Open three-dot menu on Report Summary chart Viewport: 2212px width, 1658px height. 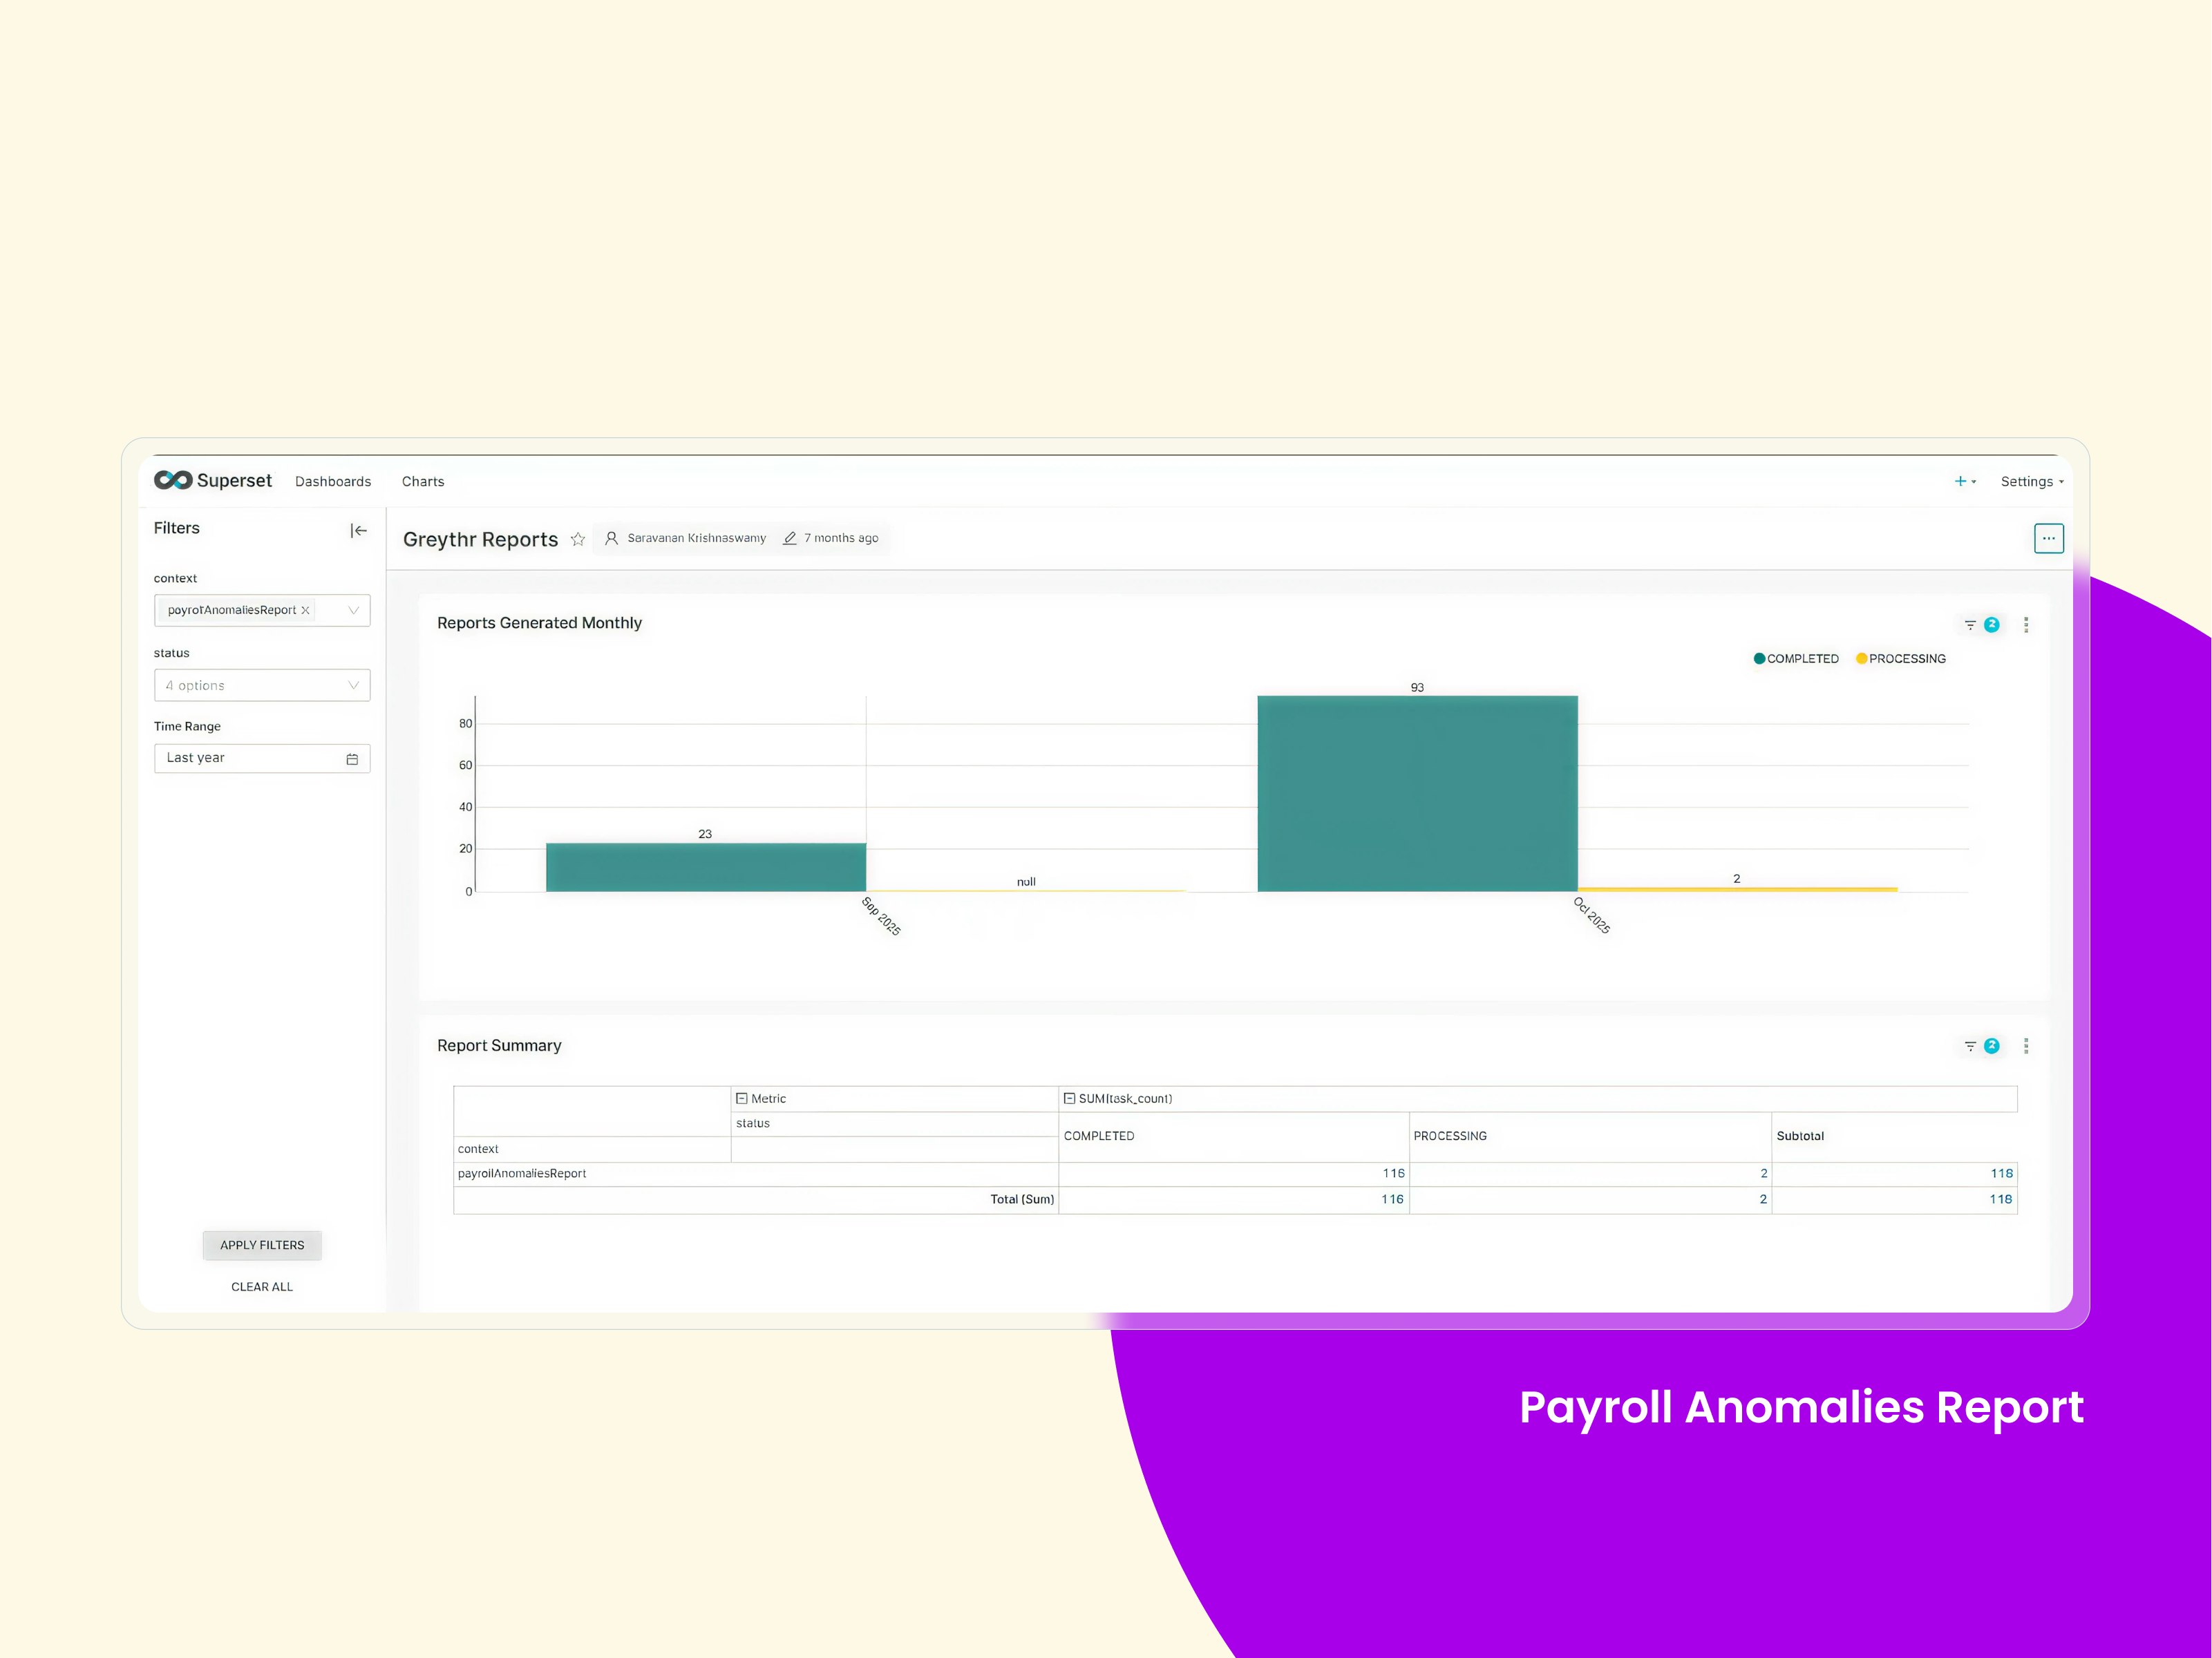[2026, 1046]
